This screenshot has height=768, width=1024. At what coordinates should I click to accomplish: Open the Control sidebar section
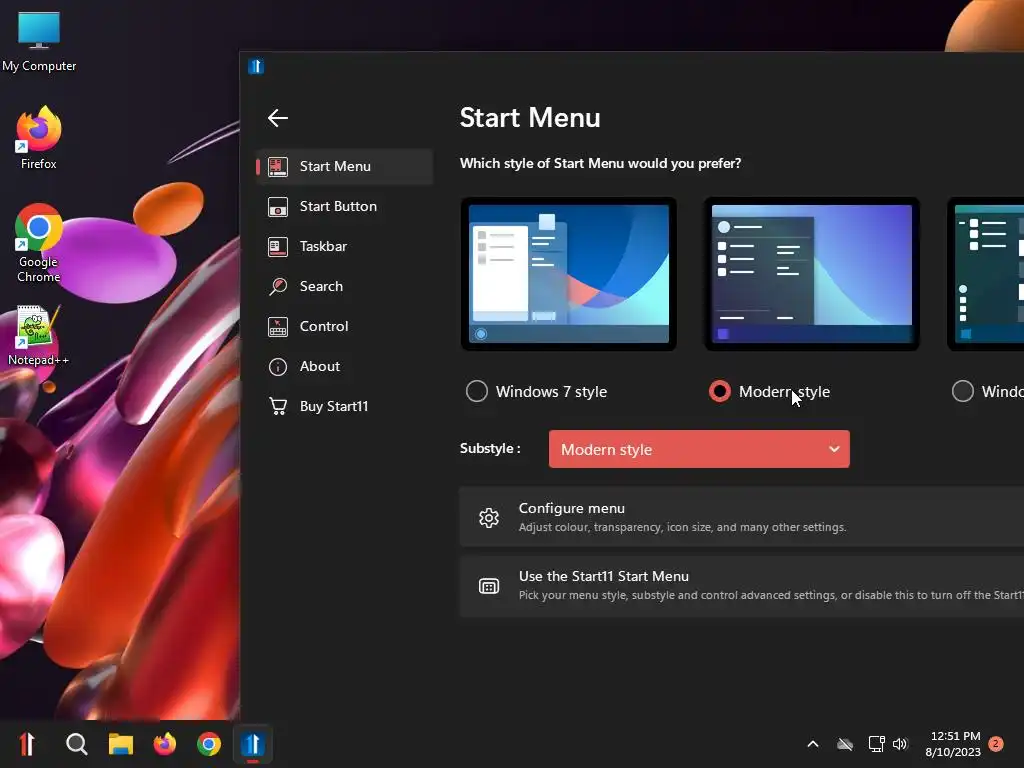[x=345, y=326]
